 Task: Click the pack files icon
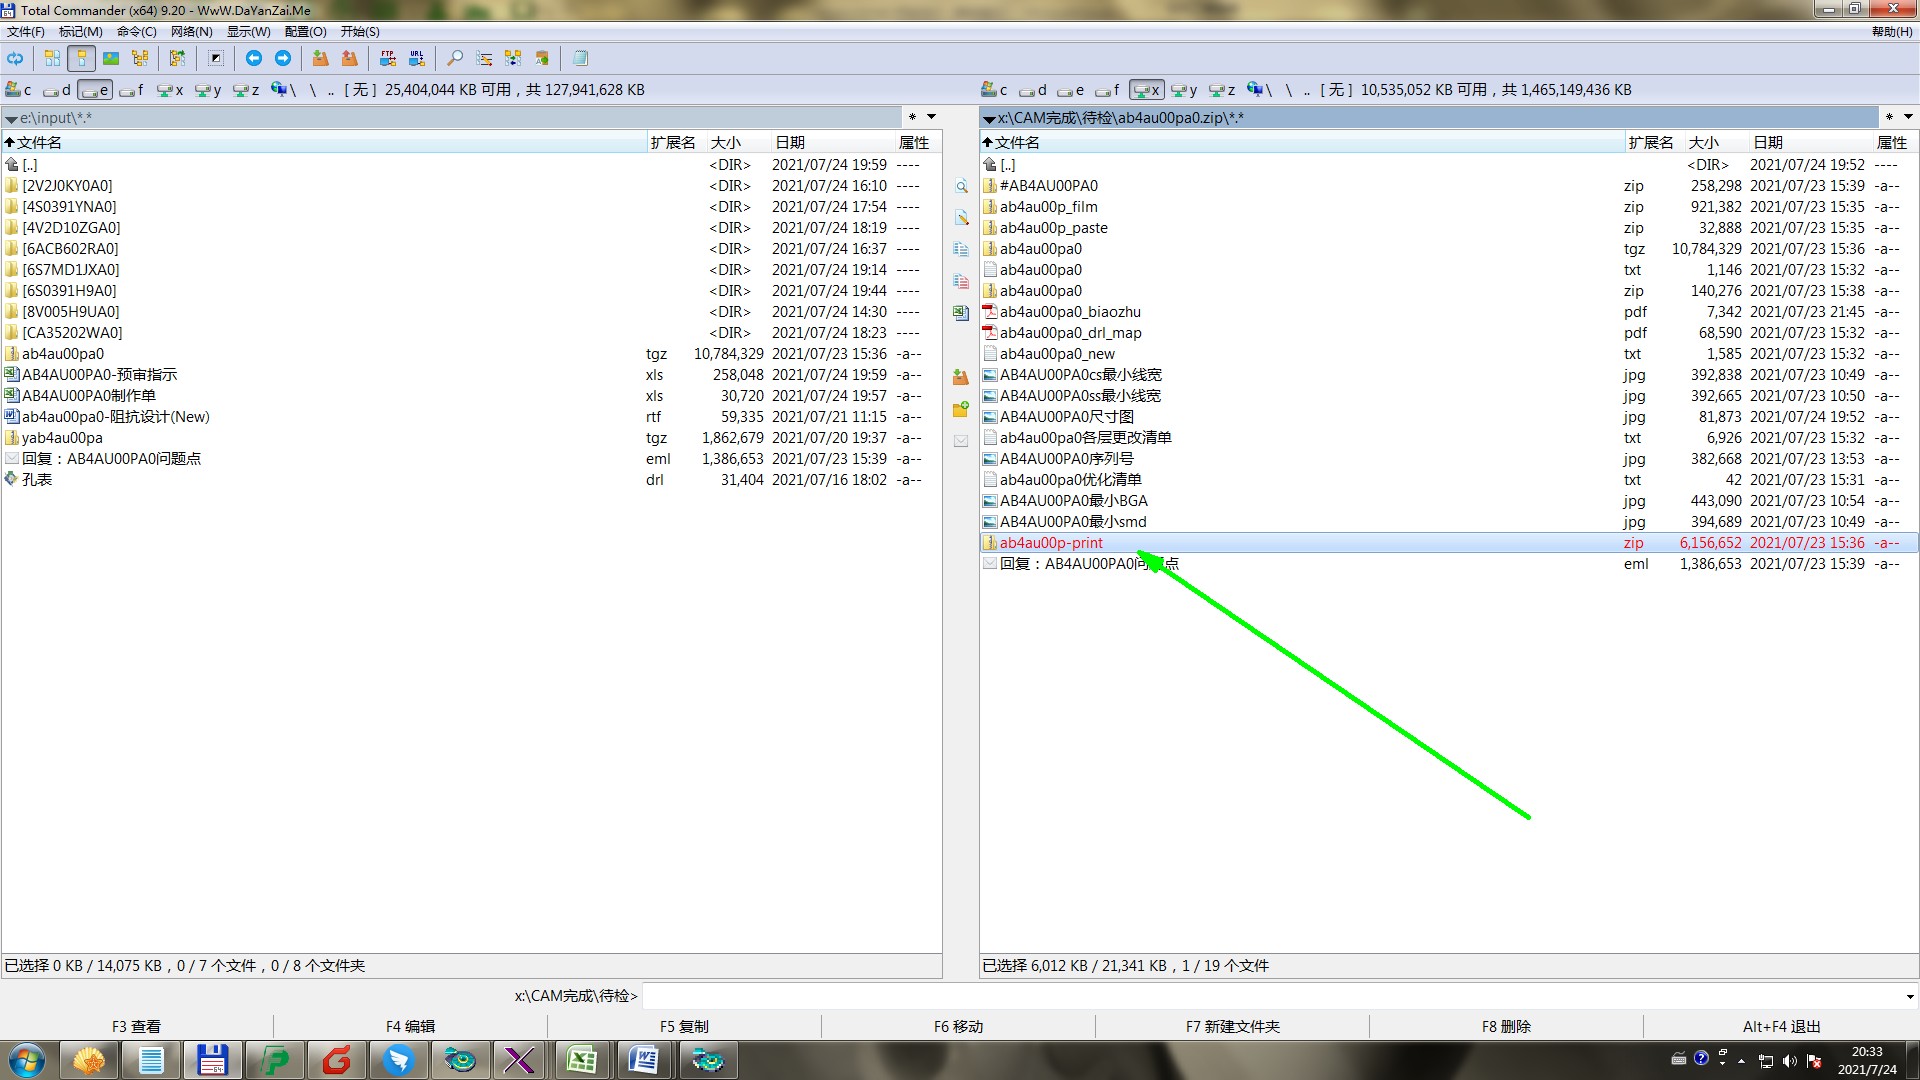coord(320,58)
